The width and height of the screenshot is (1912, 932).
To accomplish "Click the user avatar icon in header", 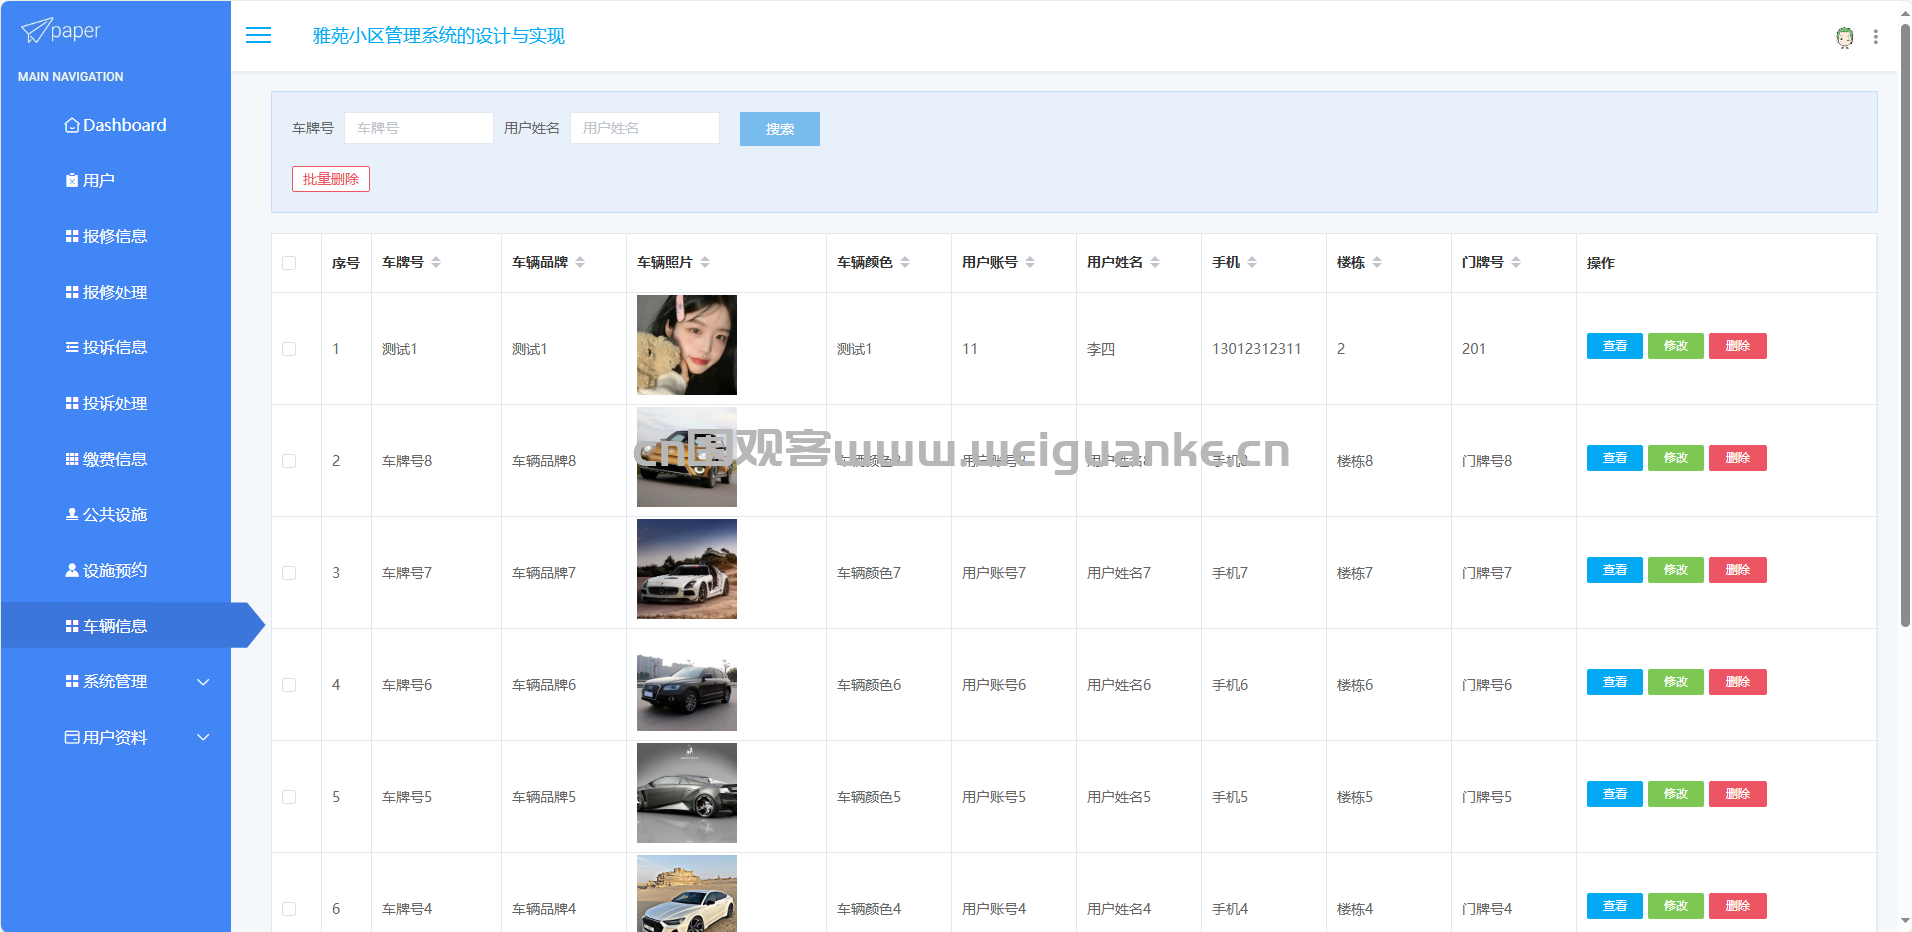I will 1844,37.
